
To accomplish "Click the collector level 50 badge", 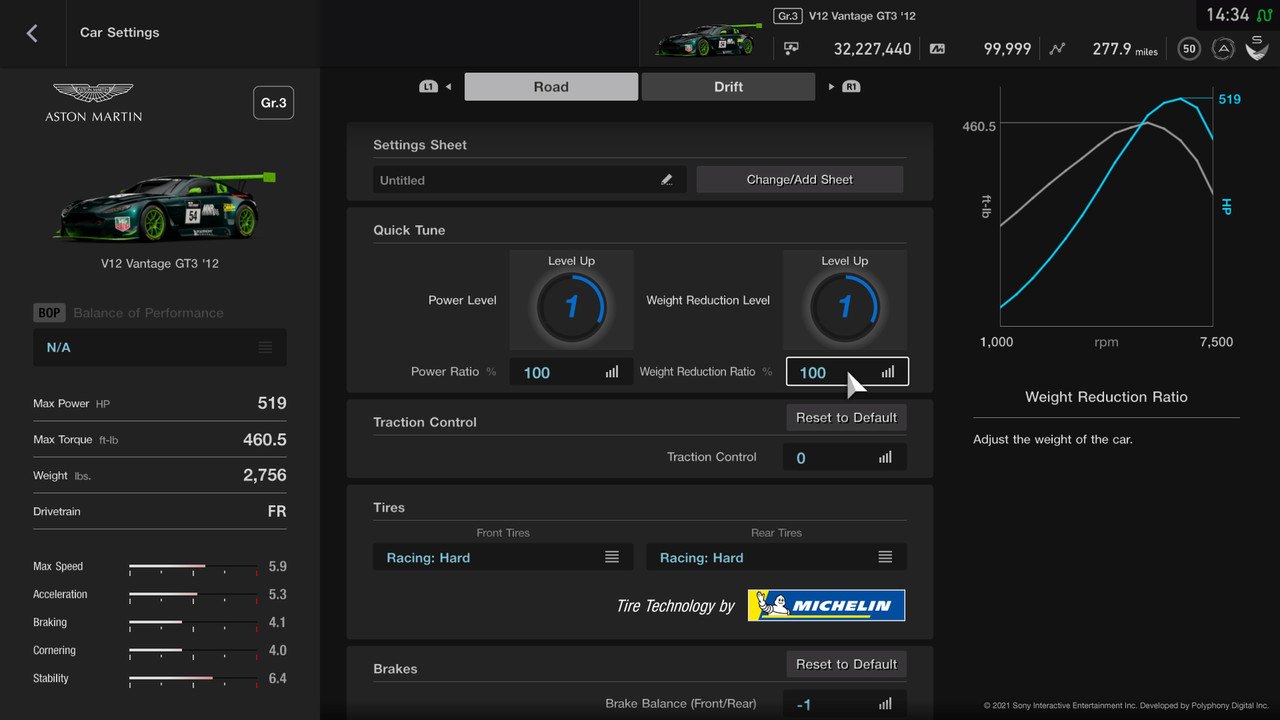I will click(x=1189, y=48).
